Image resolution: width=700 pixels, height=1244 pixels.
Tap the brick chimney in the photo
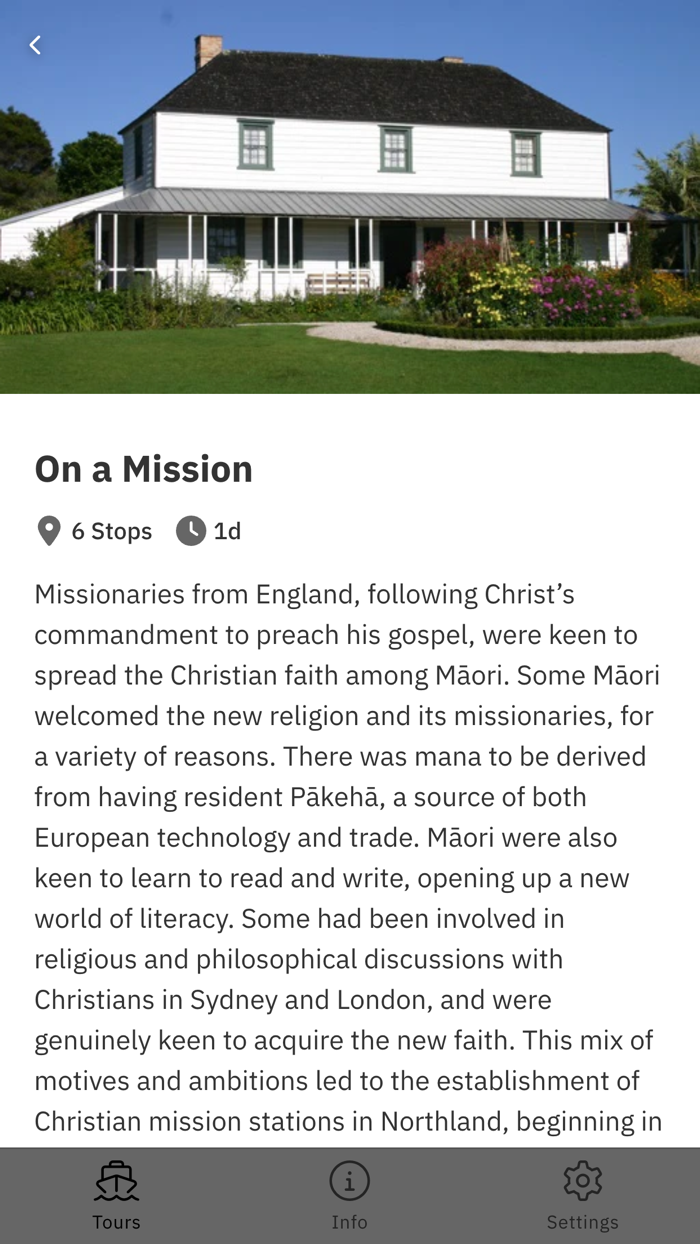[209, 48]
